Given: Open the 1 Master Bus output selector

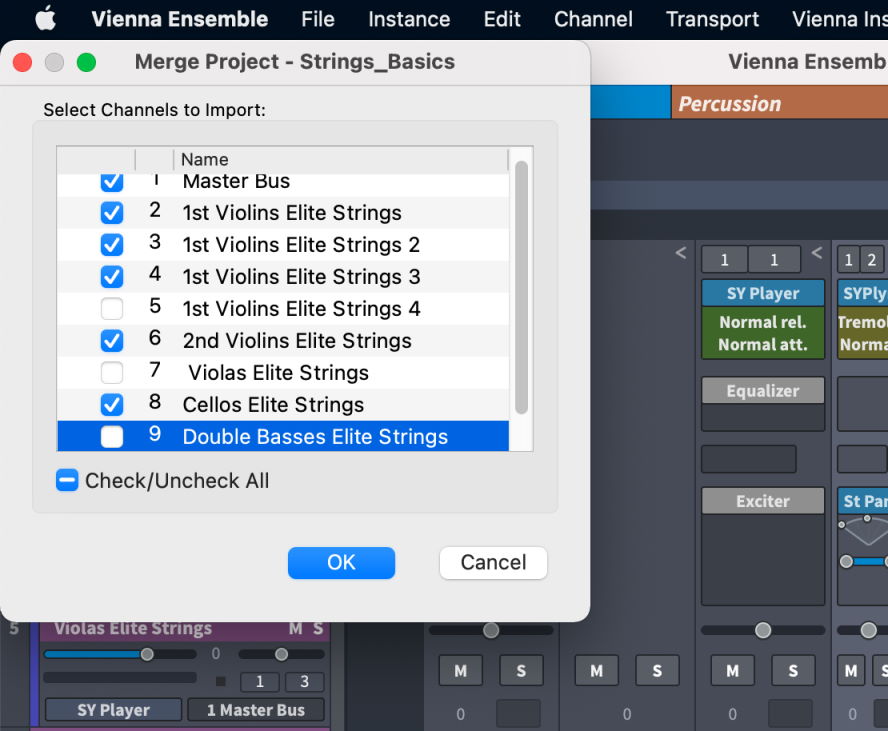Looking at the screenshot, I should coord(256,709).
